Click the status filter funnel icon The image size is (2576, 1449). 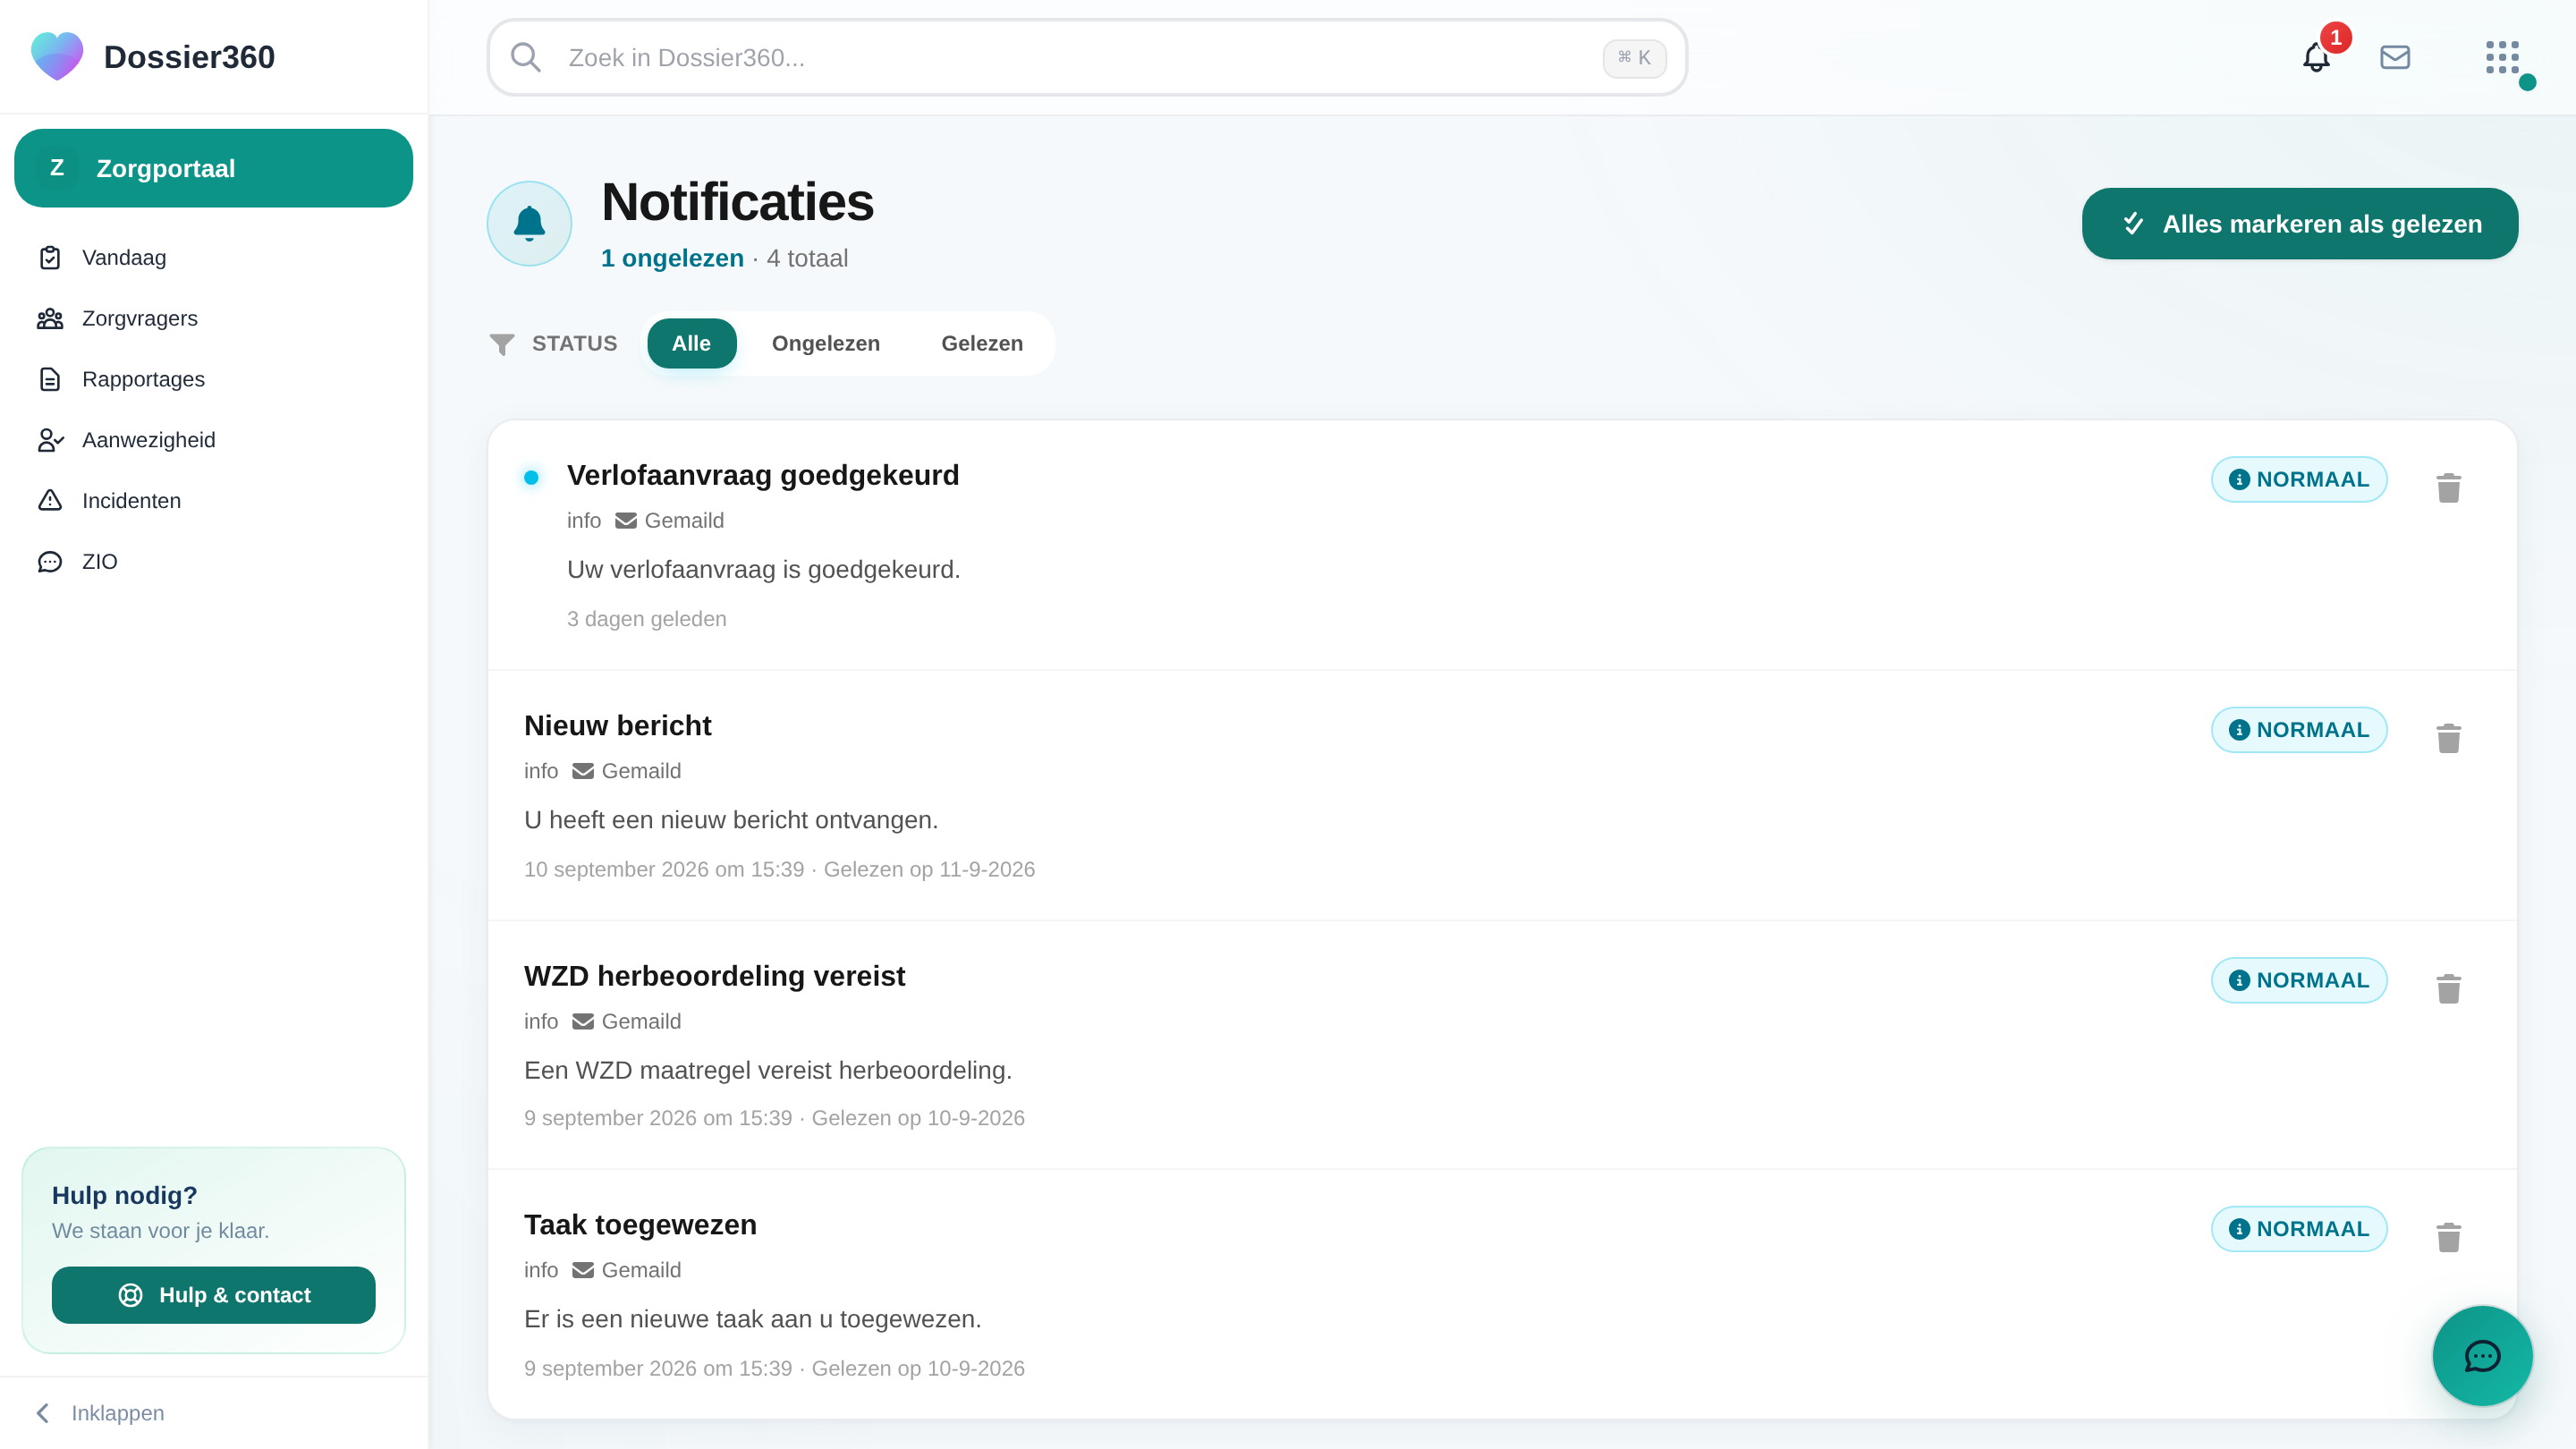pyautogui.click(x=502, y=344)
